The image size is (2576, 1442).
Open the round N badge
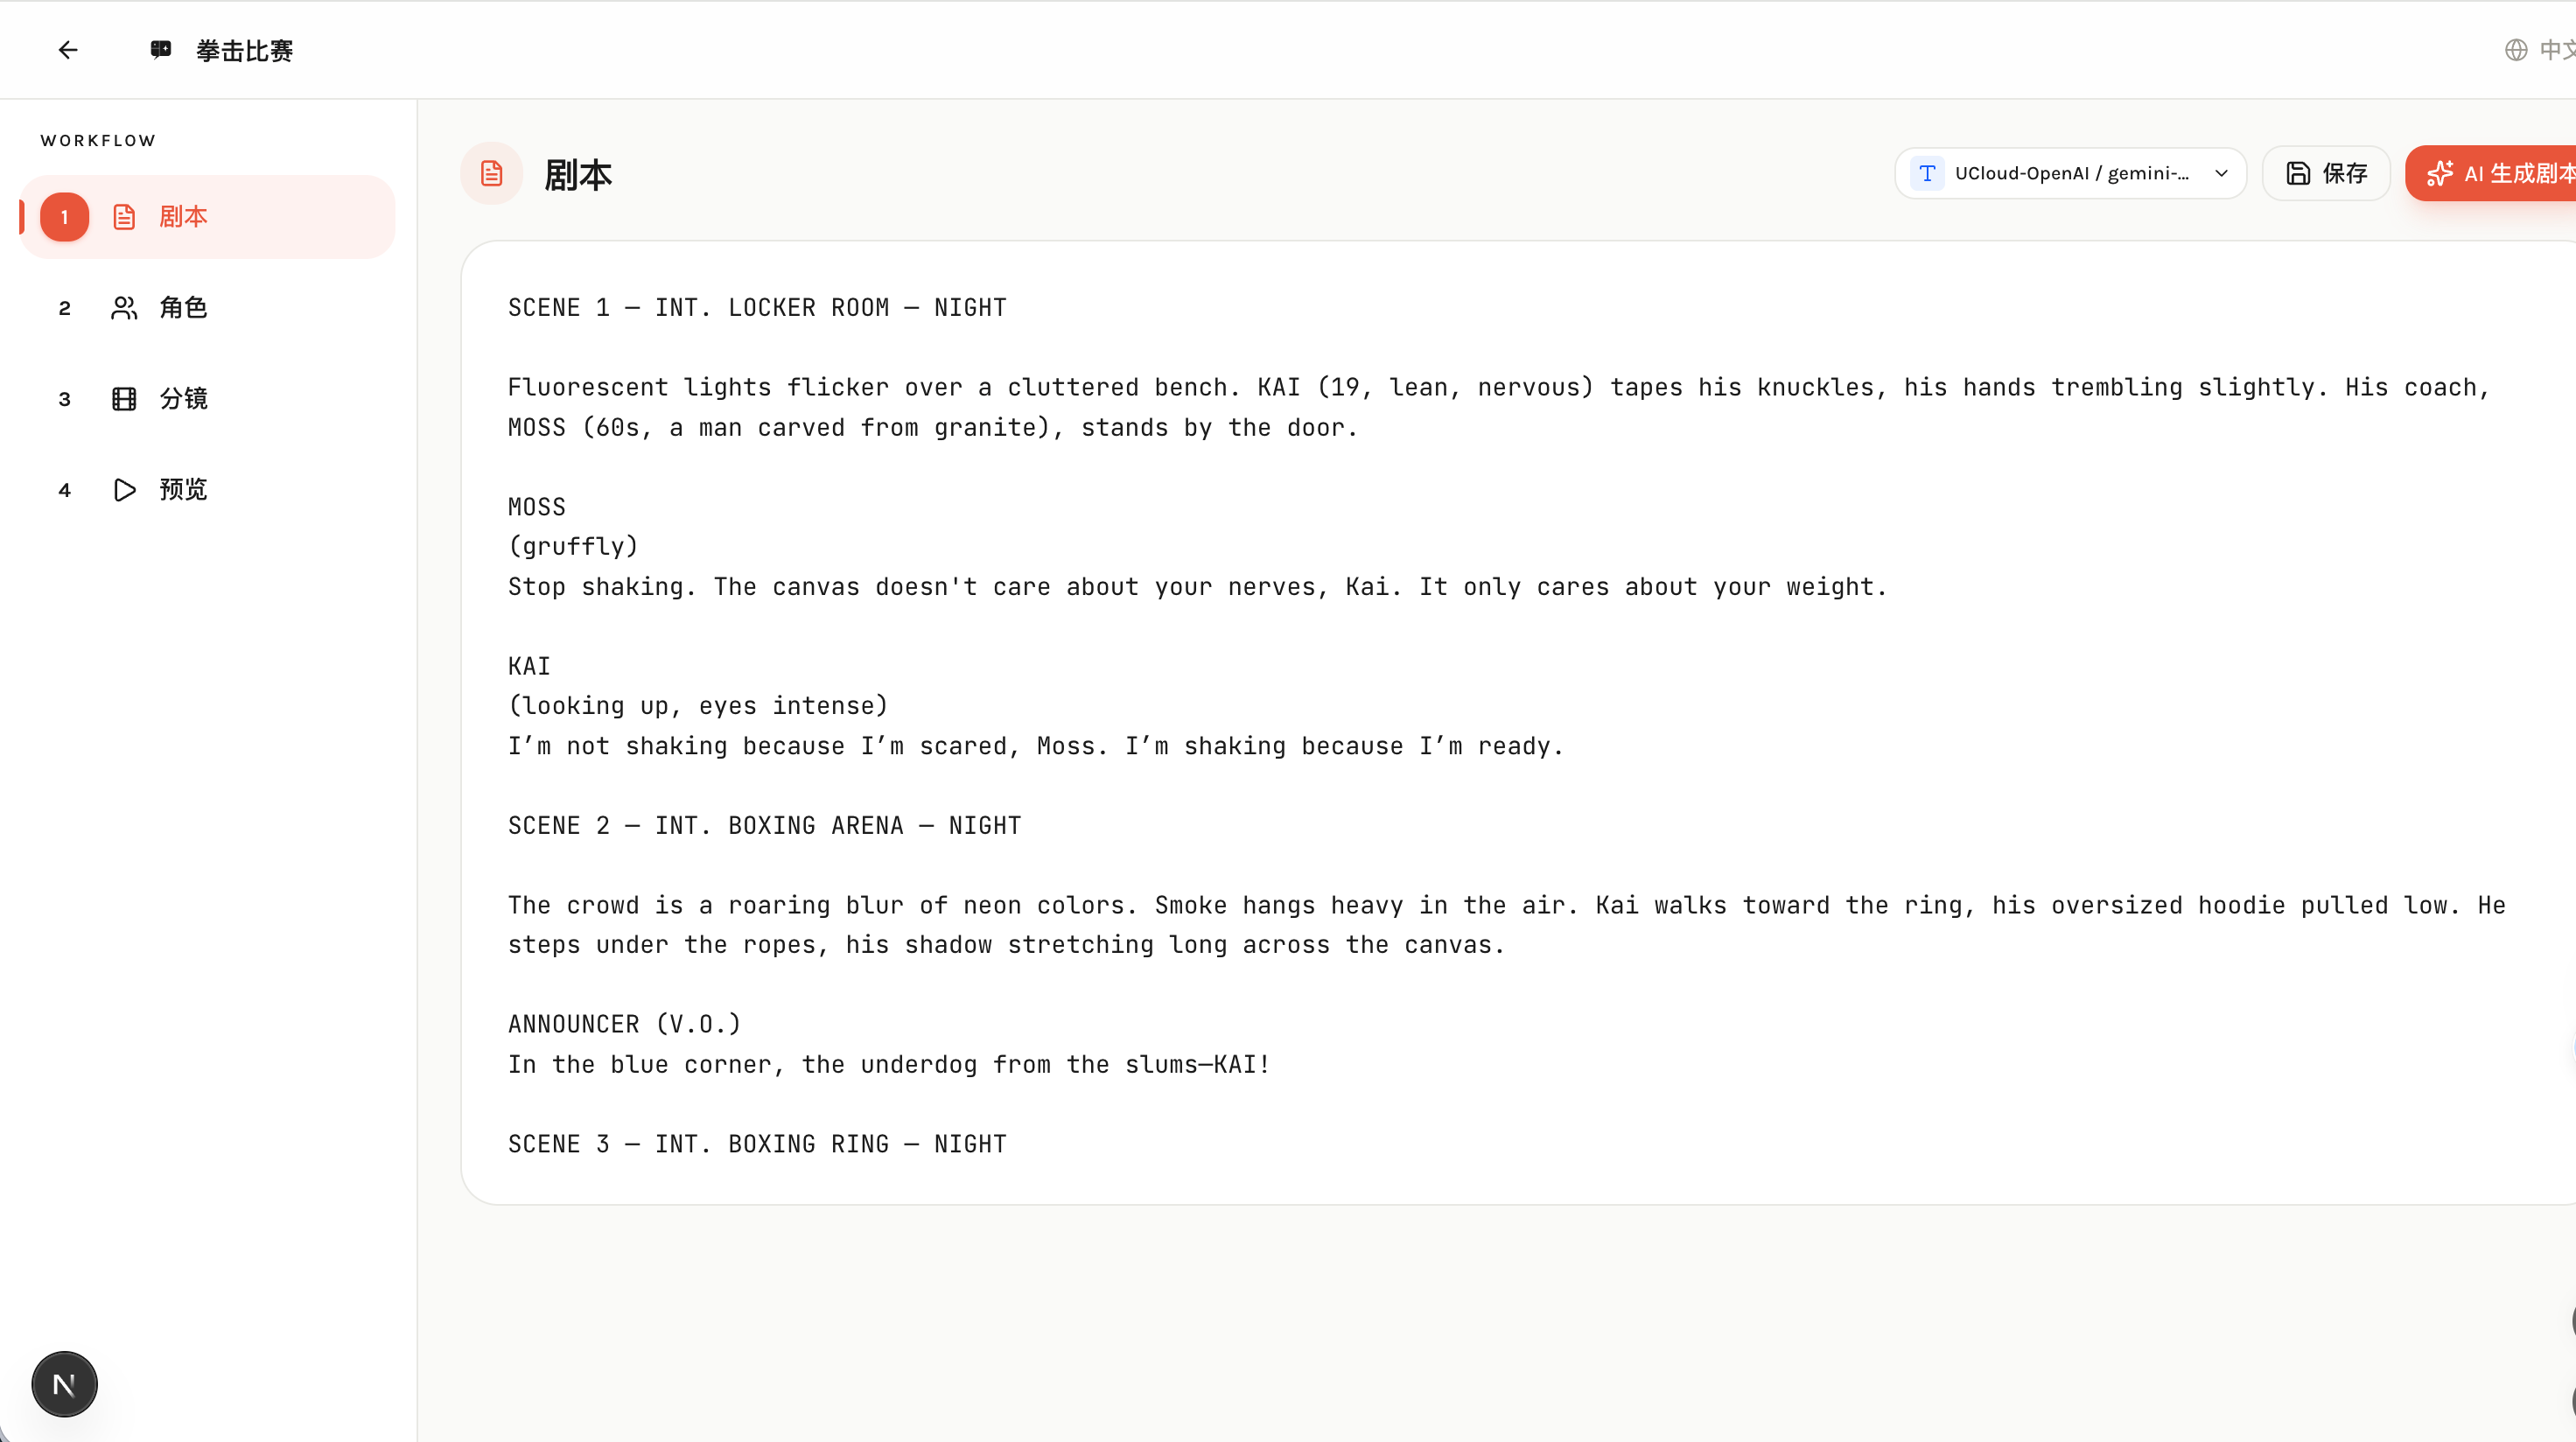click(64, 1384)
